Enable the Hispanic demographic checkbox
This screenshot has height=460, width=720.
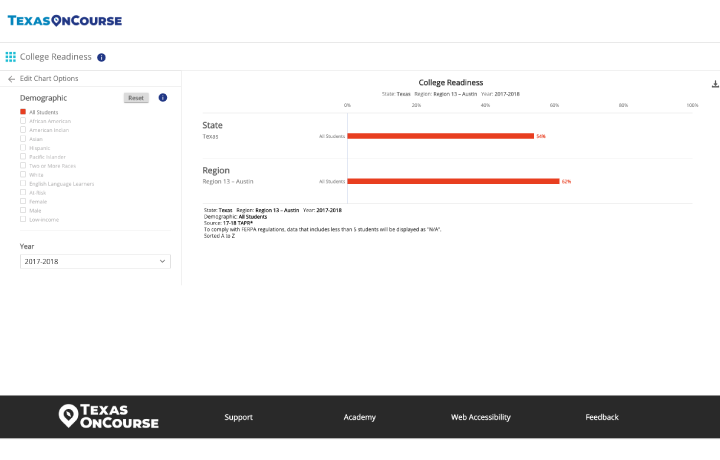tap(23, 148)
